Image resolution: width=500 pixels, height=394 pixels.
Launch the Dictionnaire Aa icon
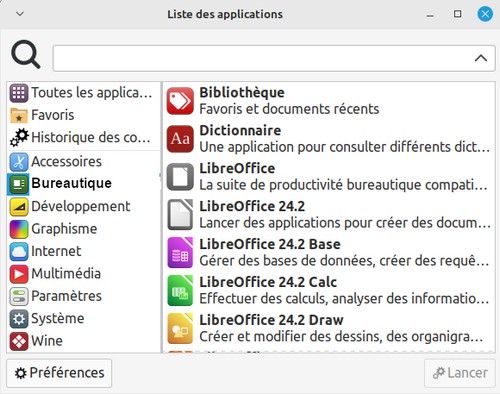(x=180, y=139)
